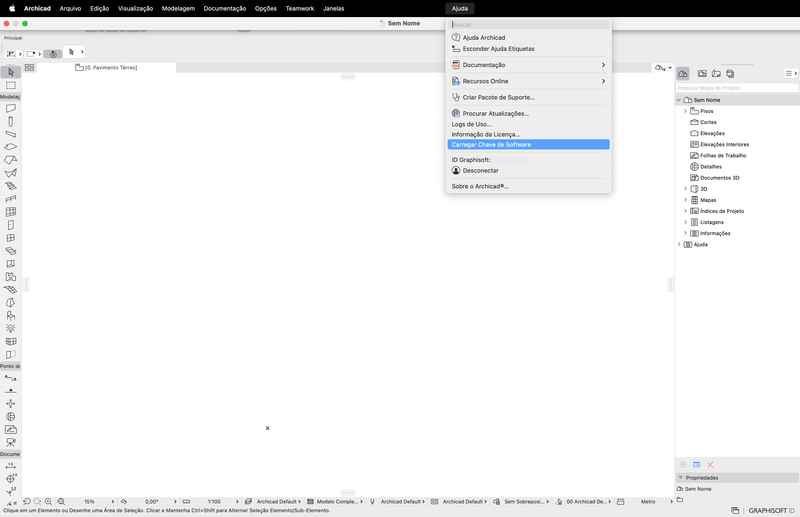Screen dimensions: 800x517
Task: Switch navigator to View Map icon
Action: [x=703, y=73]
